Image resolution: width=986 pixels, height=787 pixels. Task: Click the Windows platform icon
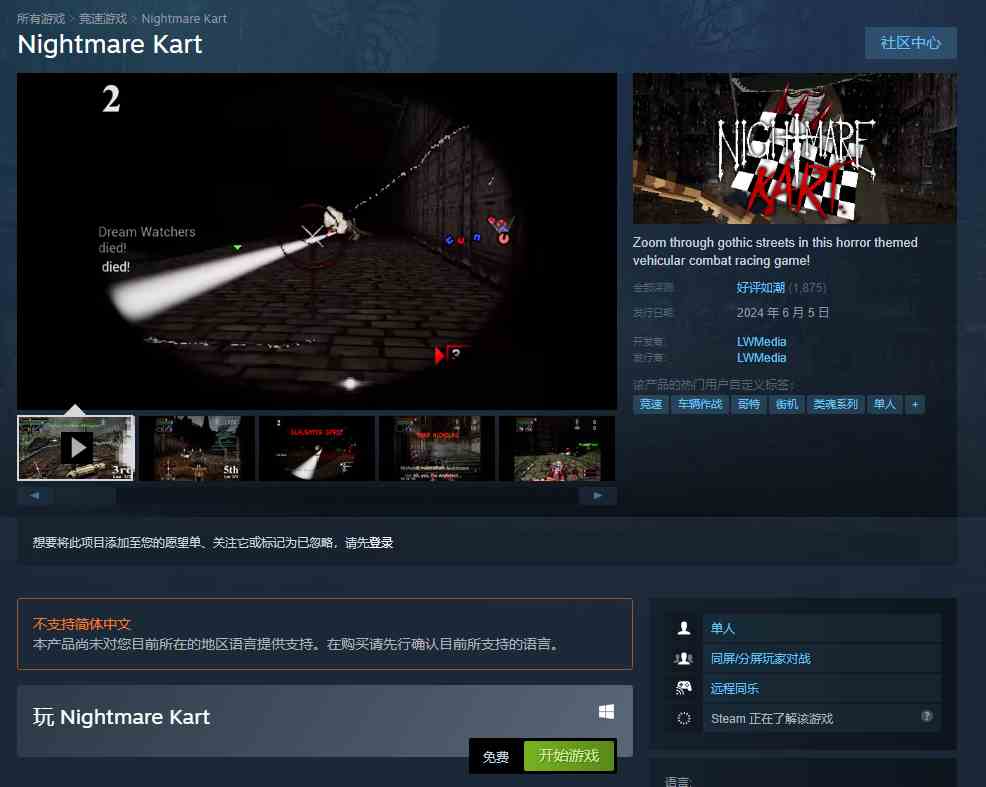606,712
